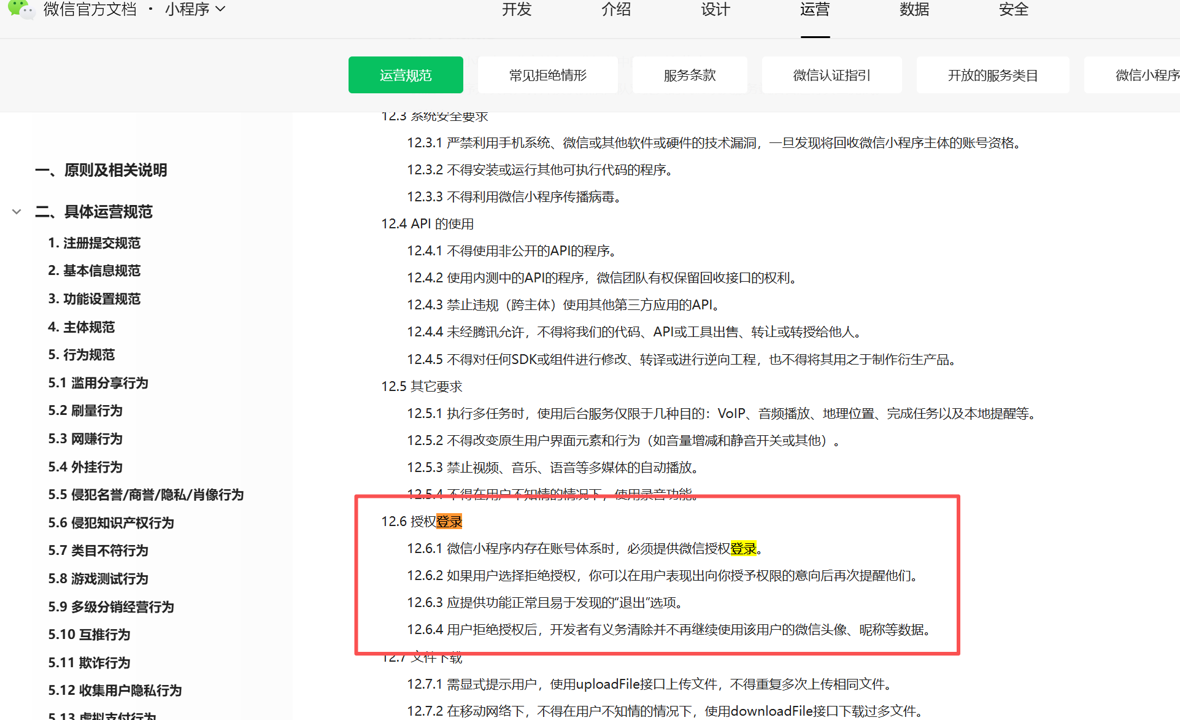This screenshot has height=720, width=1180.
Task: Click line 12.6.3 about “退出”选项
Action: [546, 603]
